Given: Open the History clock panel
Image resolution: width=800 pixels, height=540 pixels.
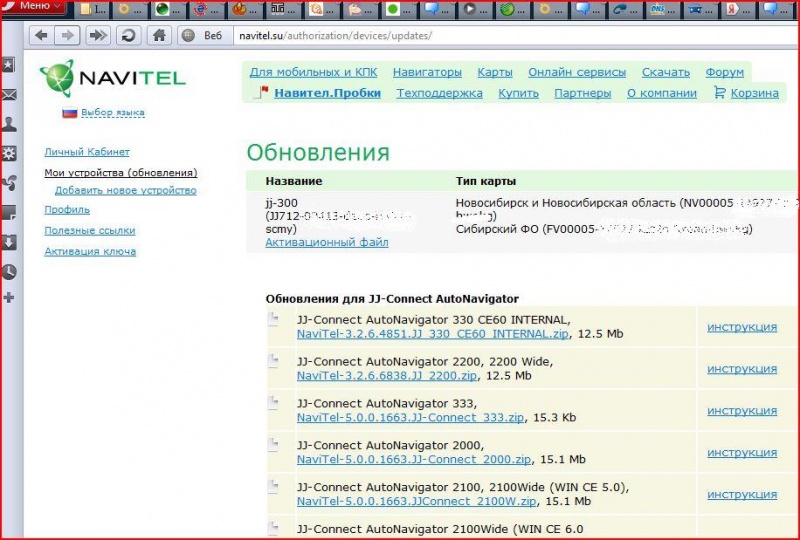Looking at the screenshot, I should point(9,271).
